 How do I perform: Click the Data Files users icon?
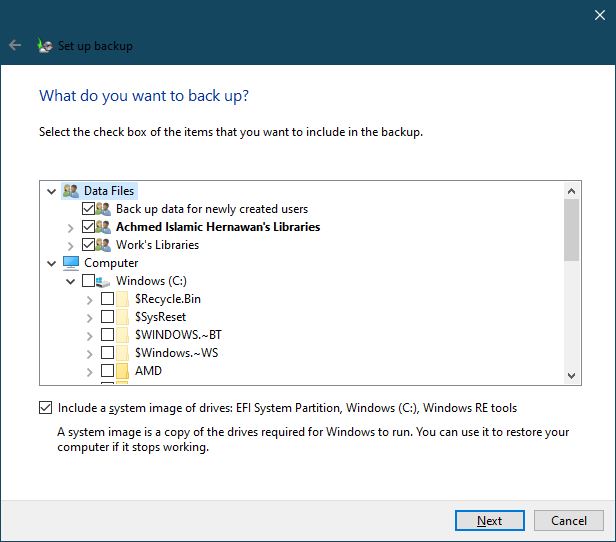click(x=71, y=190)
